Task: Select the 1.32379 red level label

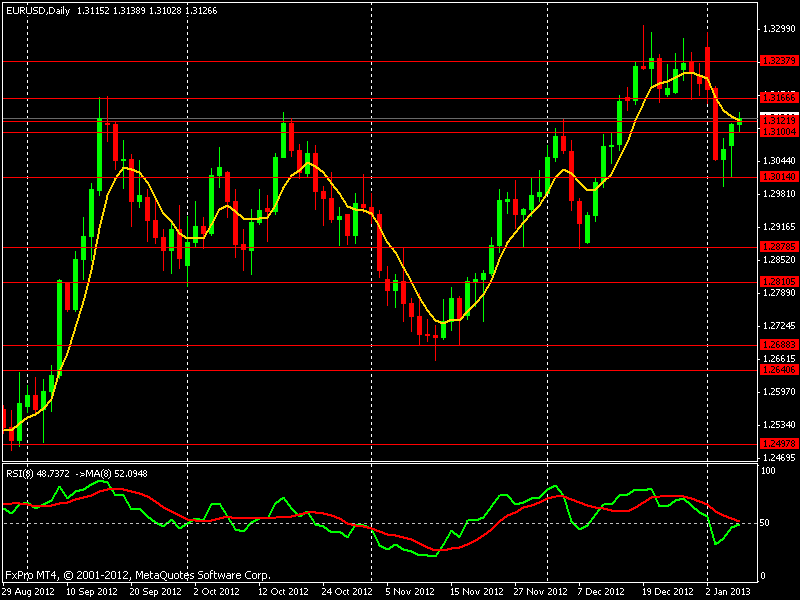Action: coord(779,61)
